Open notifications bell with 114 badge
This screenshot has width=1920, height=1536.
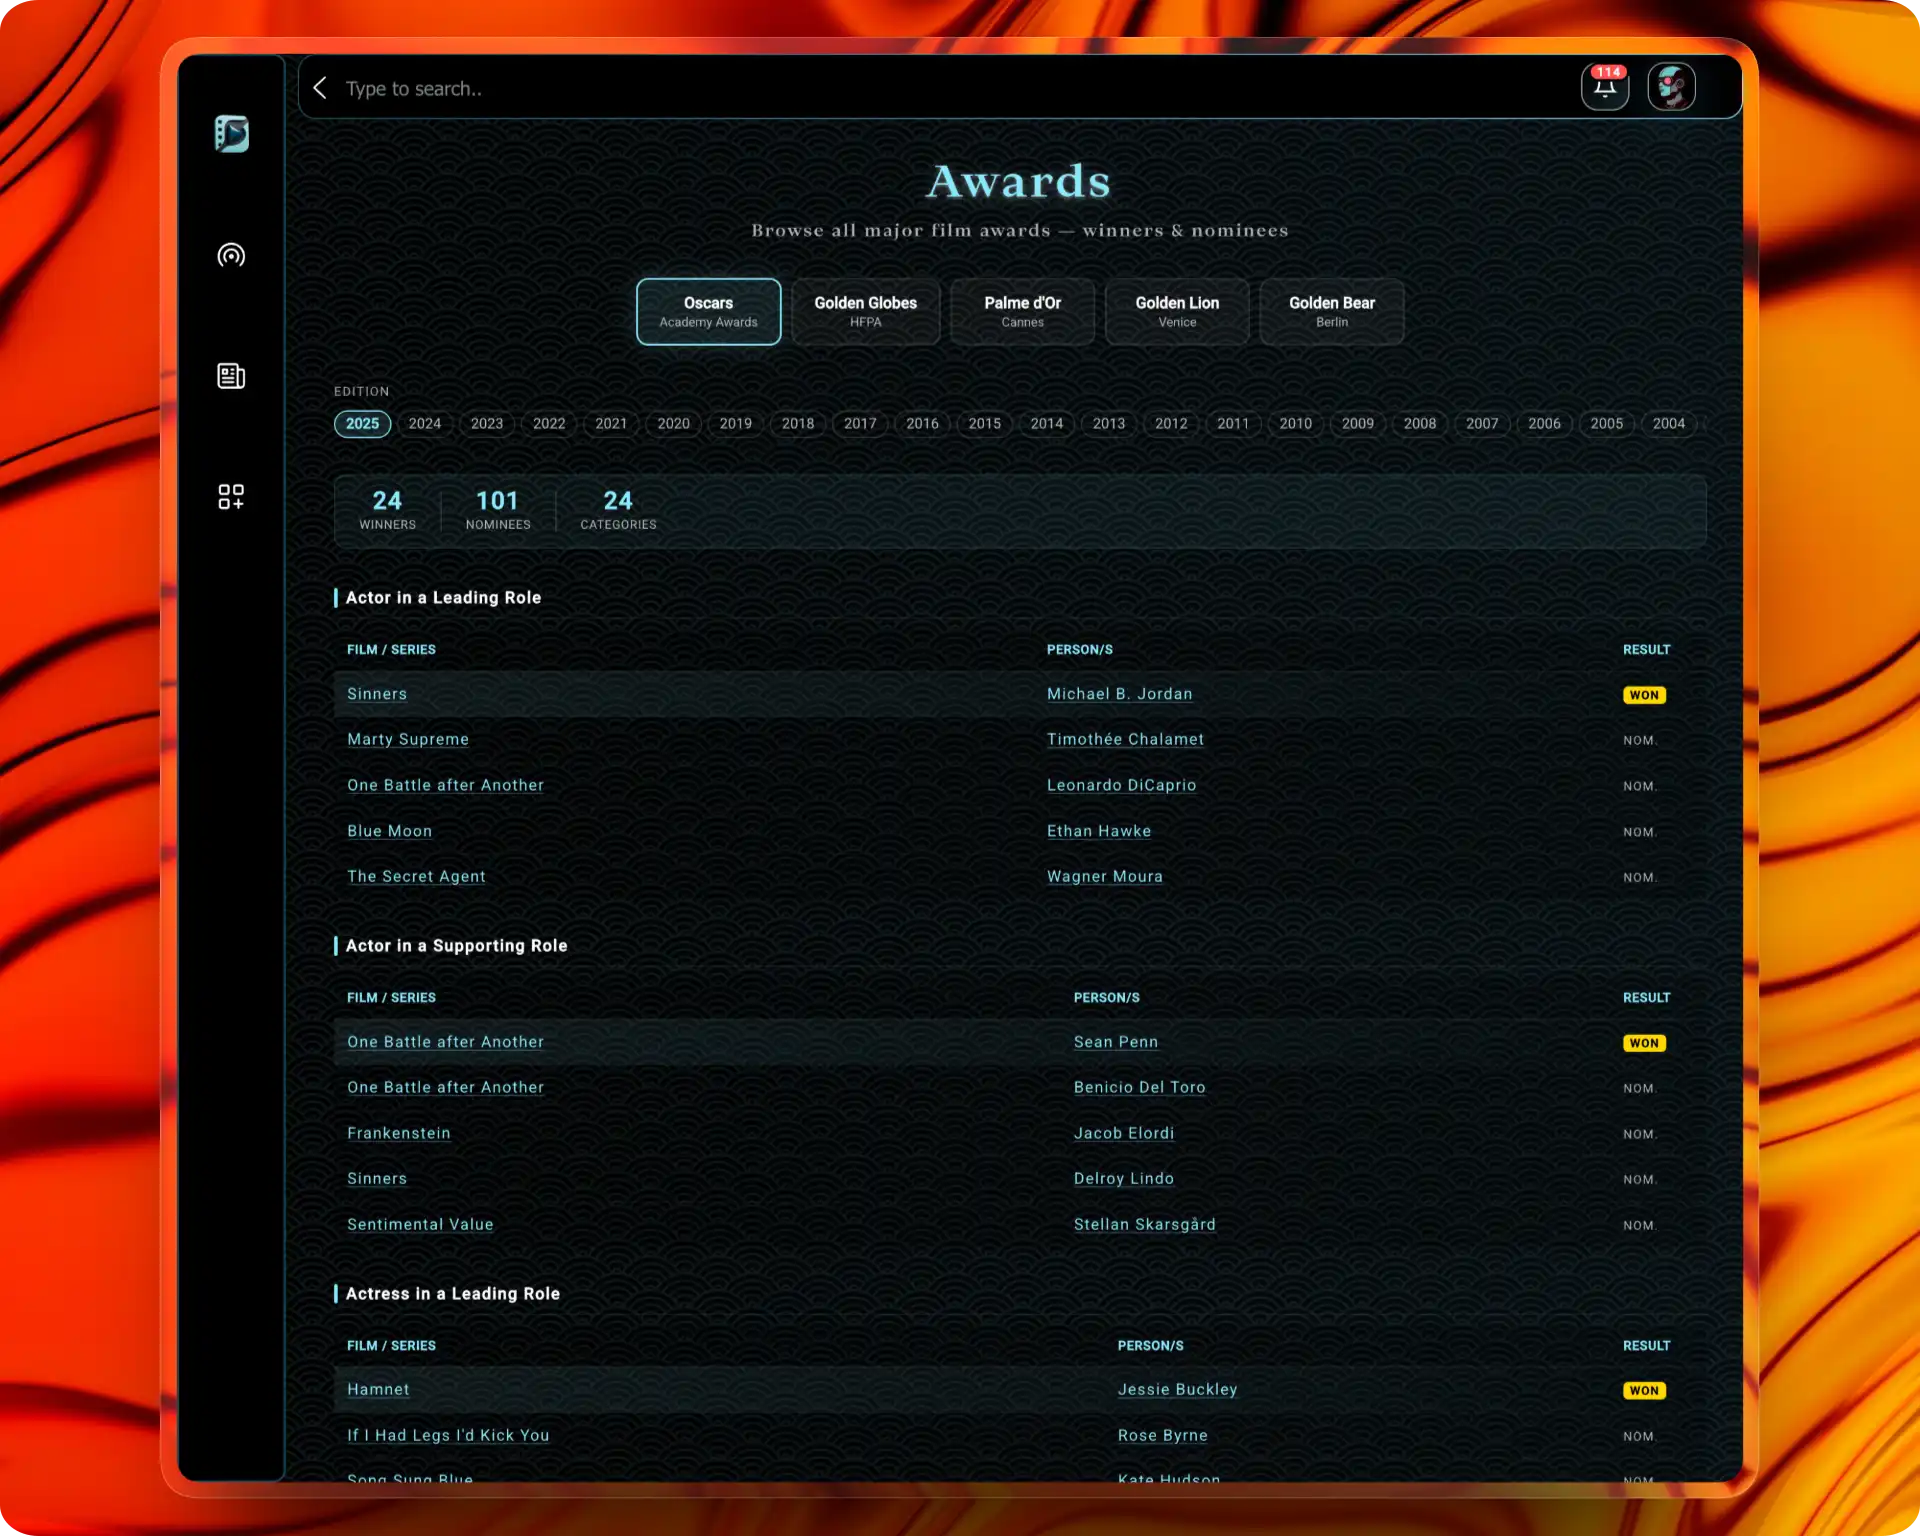tap(1604, 88)
